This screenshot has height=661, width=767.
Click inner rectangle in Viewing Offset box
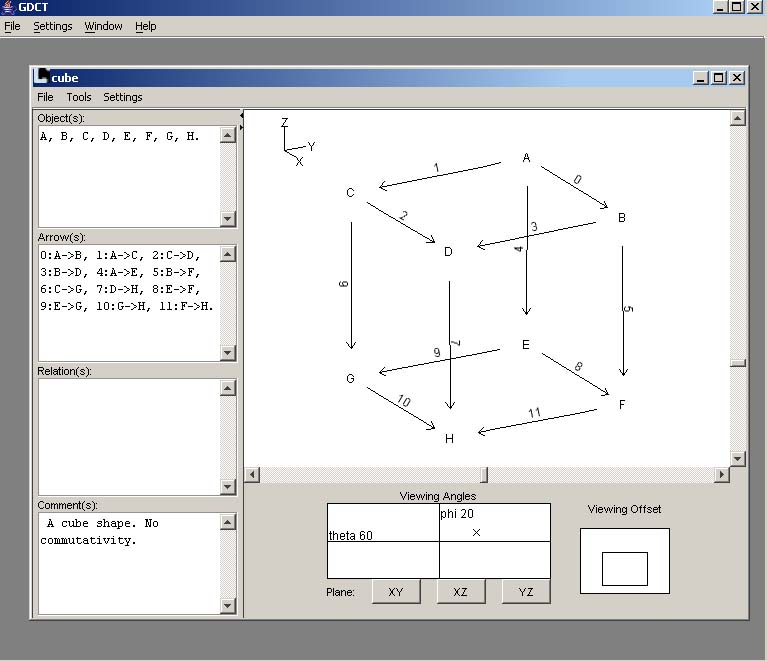(624, 568)
